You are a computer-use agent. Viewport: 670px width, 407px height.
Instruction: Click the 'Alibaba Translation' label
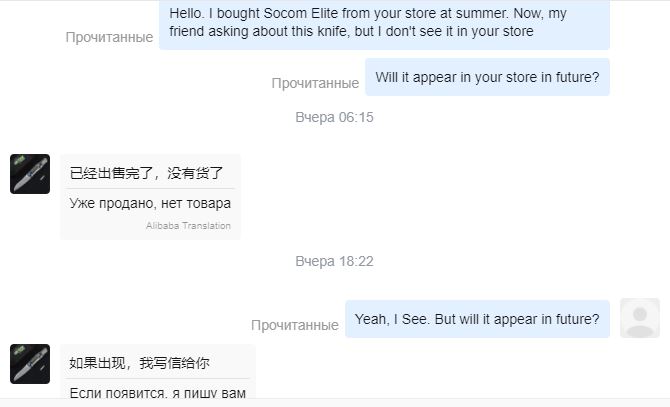click(x=188, y=226)
